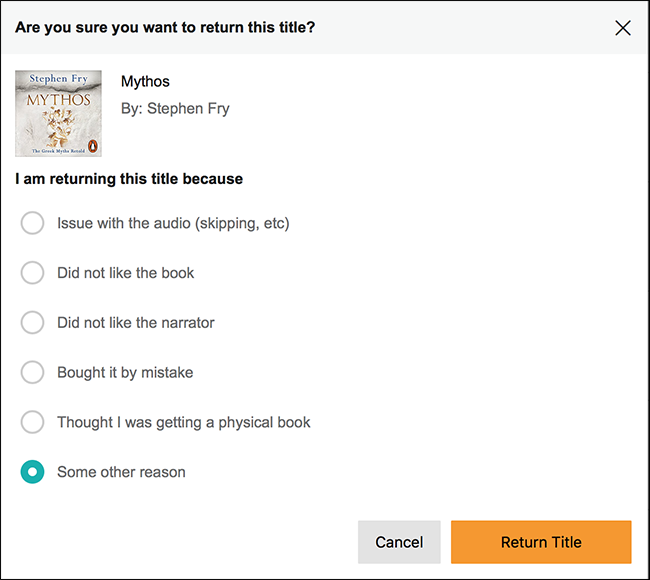Click the 'Are you sure you want to return' header
The height and width of the screenshot is (580, 650).
tap(165, 28)
